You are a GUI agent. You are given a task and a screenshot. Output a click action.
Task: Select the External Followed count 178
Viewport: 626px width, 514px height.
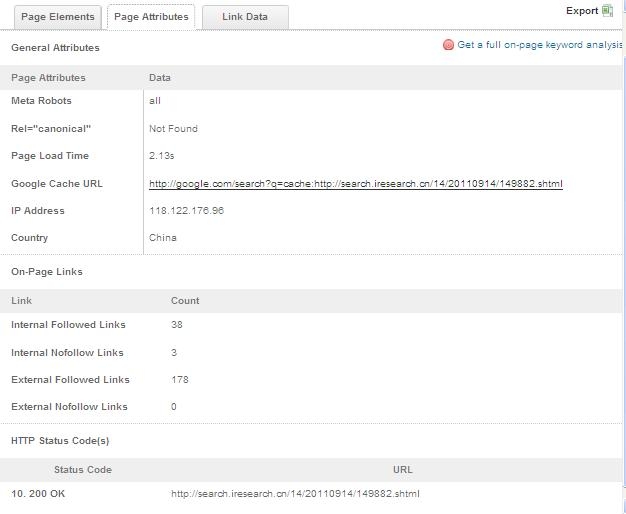pyautogui.click(x=180, y=380)
